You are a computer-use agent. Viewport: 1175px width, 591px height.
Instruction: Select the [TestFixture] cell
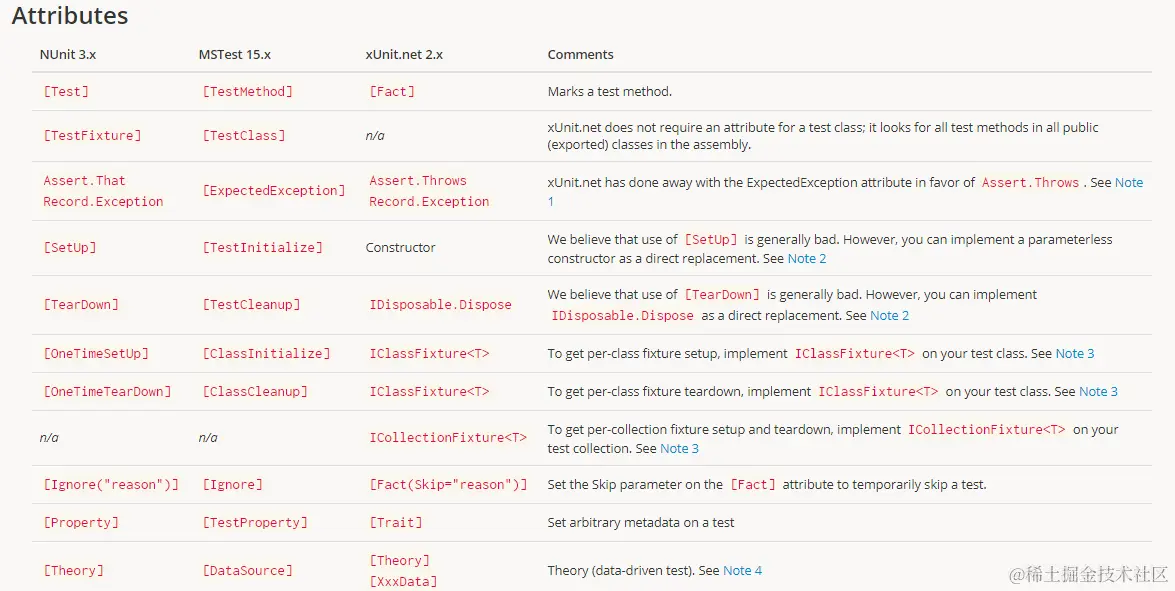pos(92,136)
